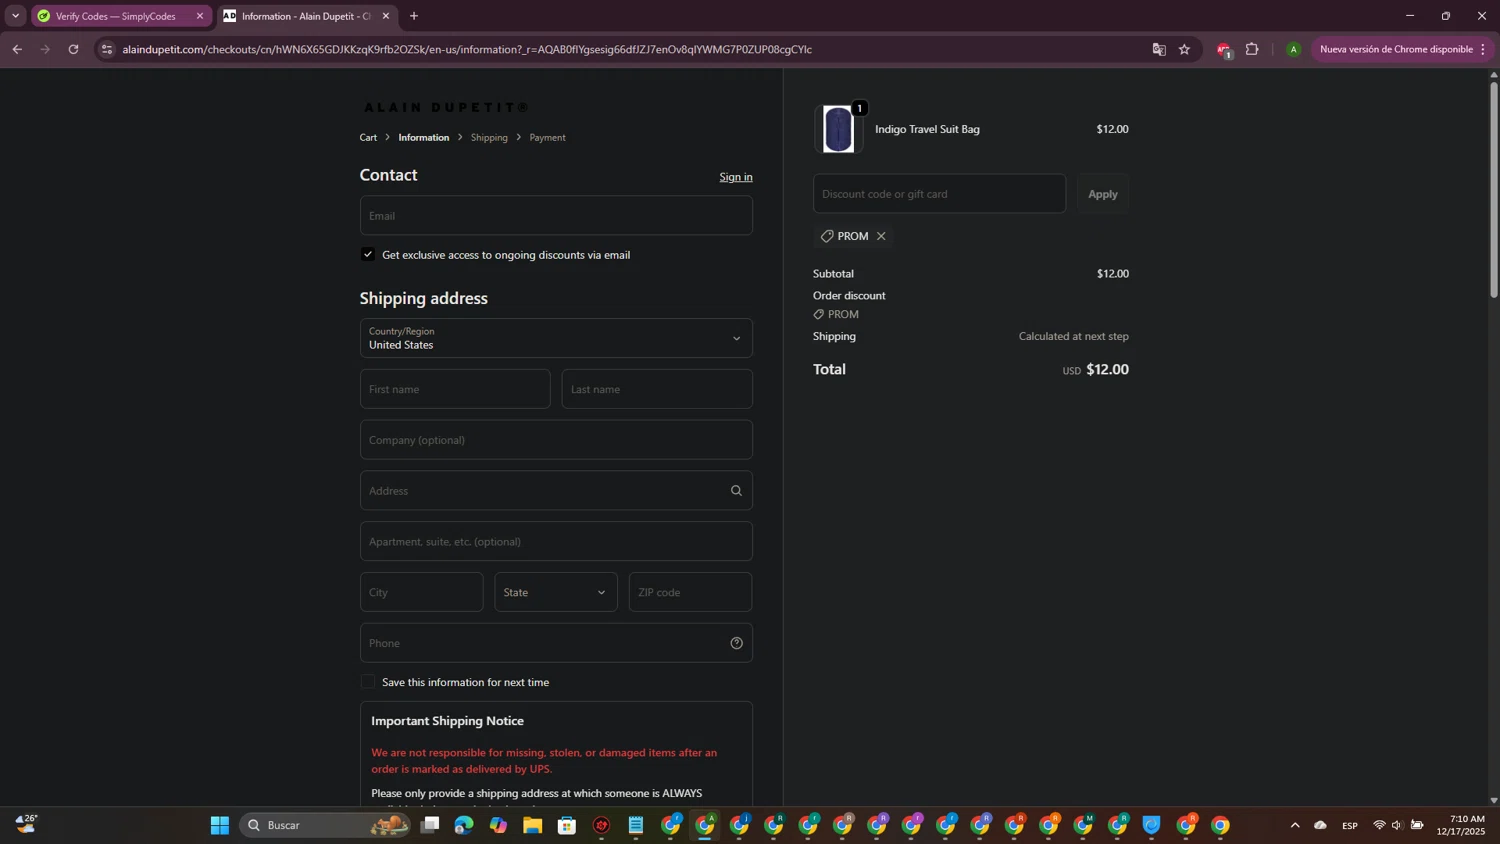Screen dimensions: 1500x844
Task: View site information icon in address bar
Action: (107, 49)
